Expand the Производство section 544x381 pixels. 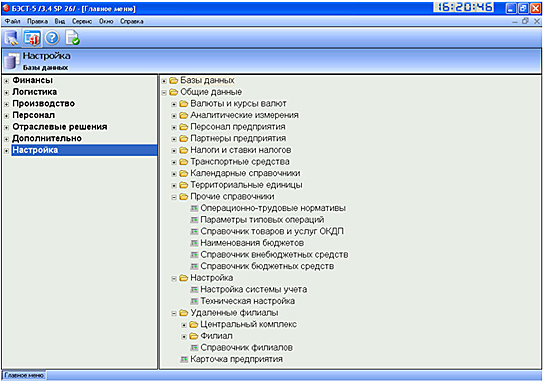[x=6, y=104]
